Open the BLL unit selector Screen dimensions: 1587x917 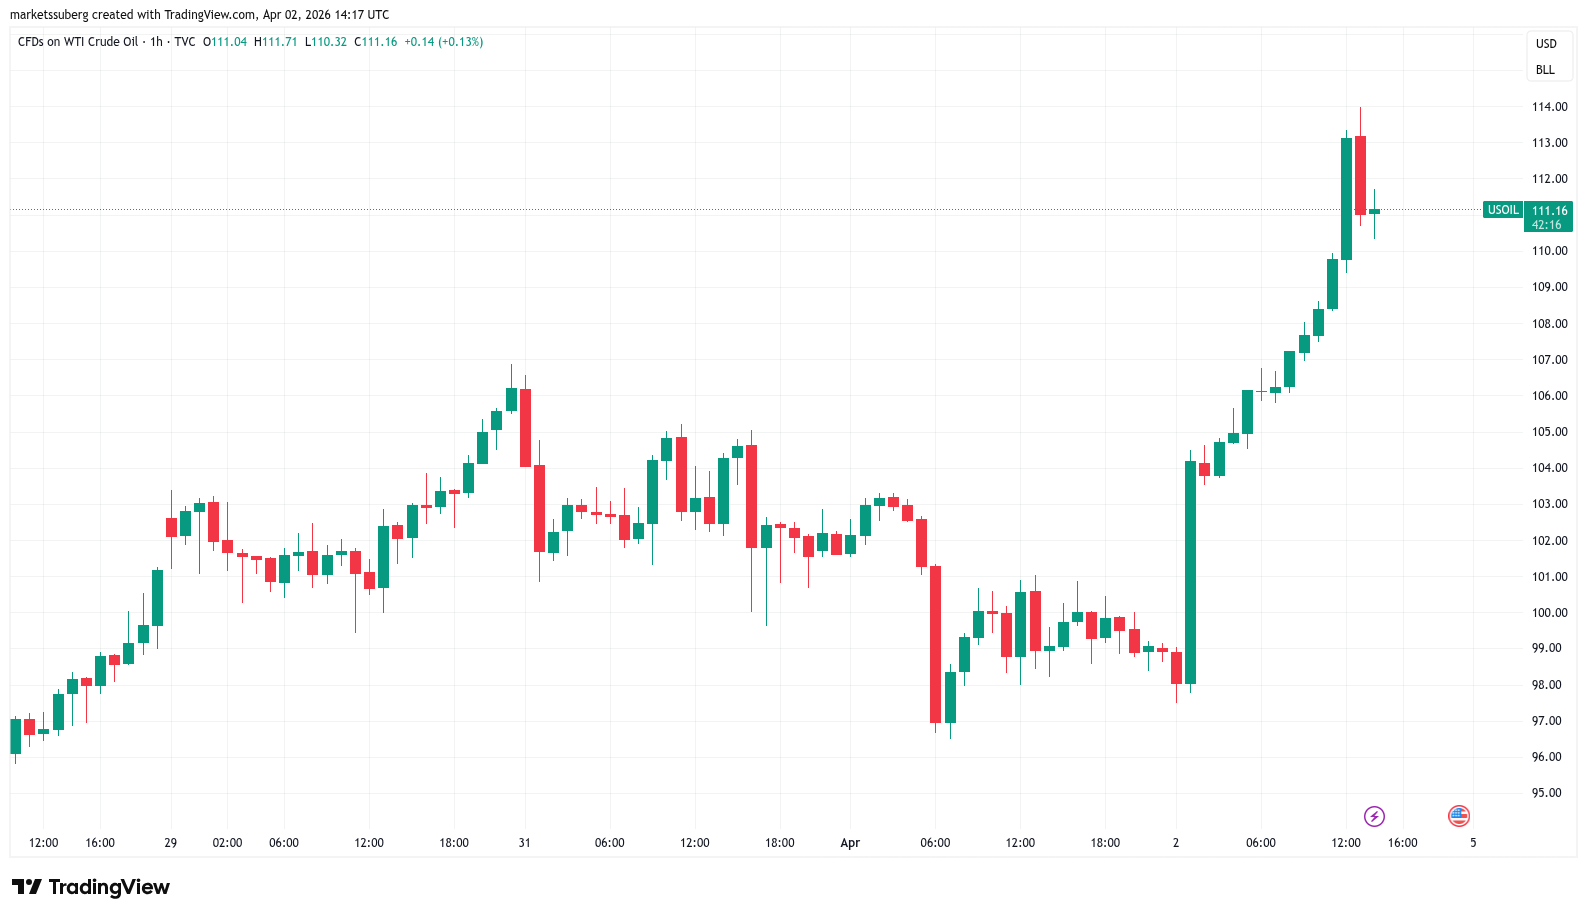(1545, 70)
